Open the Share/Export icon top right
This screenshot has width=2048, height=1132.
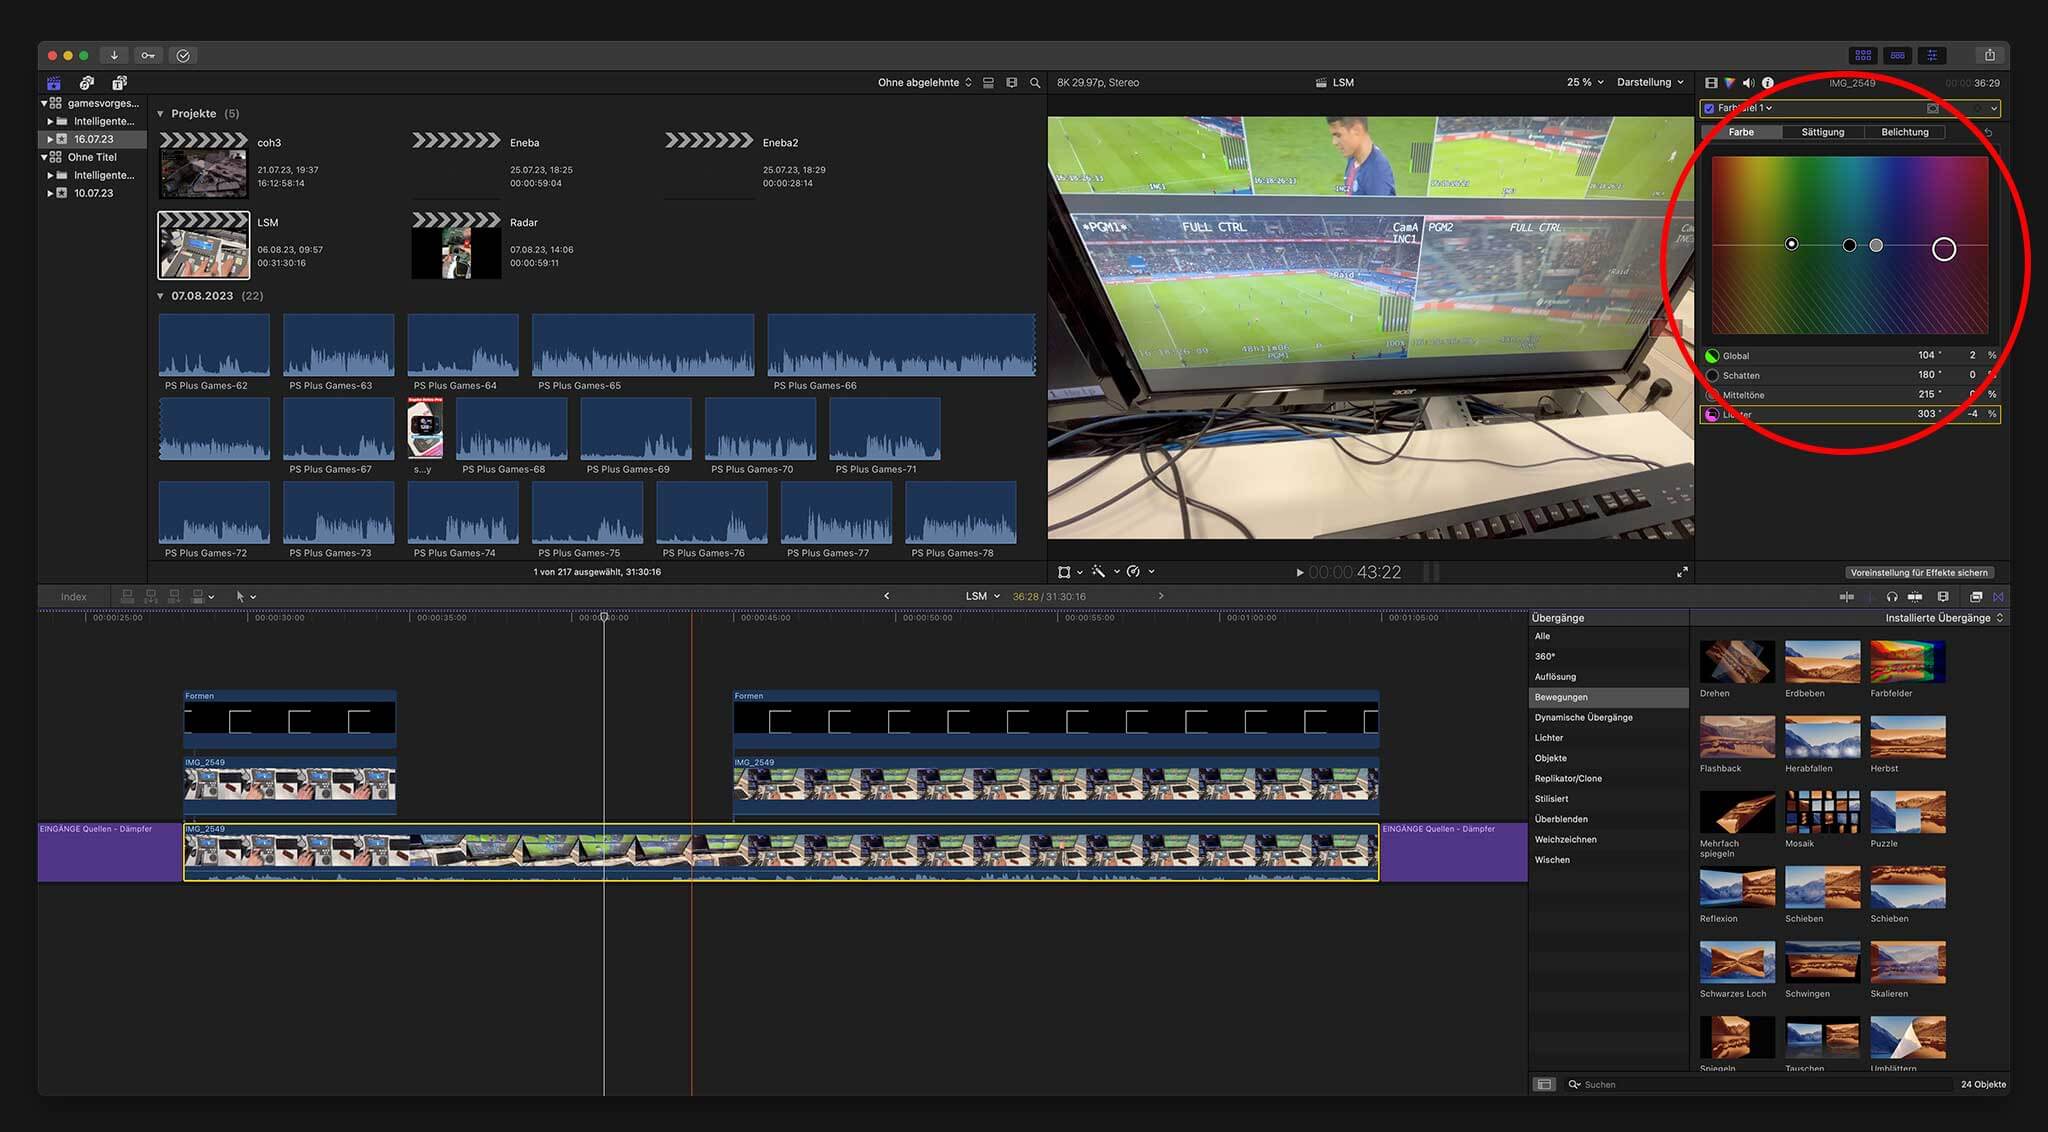1992,55
